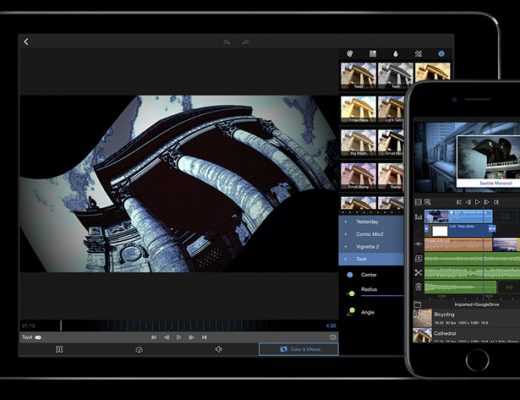Step forward one frame on the iPad transport

[x=191, y=337]
